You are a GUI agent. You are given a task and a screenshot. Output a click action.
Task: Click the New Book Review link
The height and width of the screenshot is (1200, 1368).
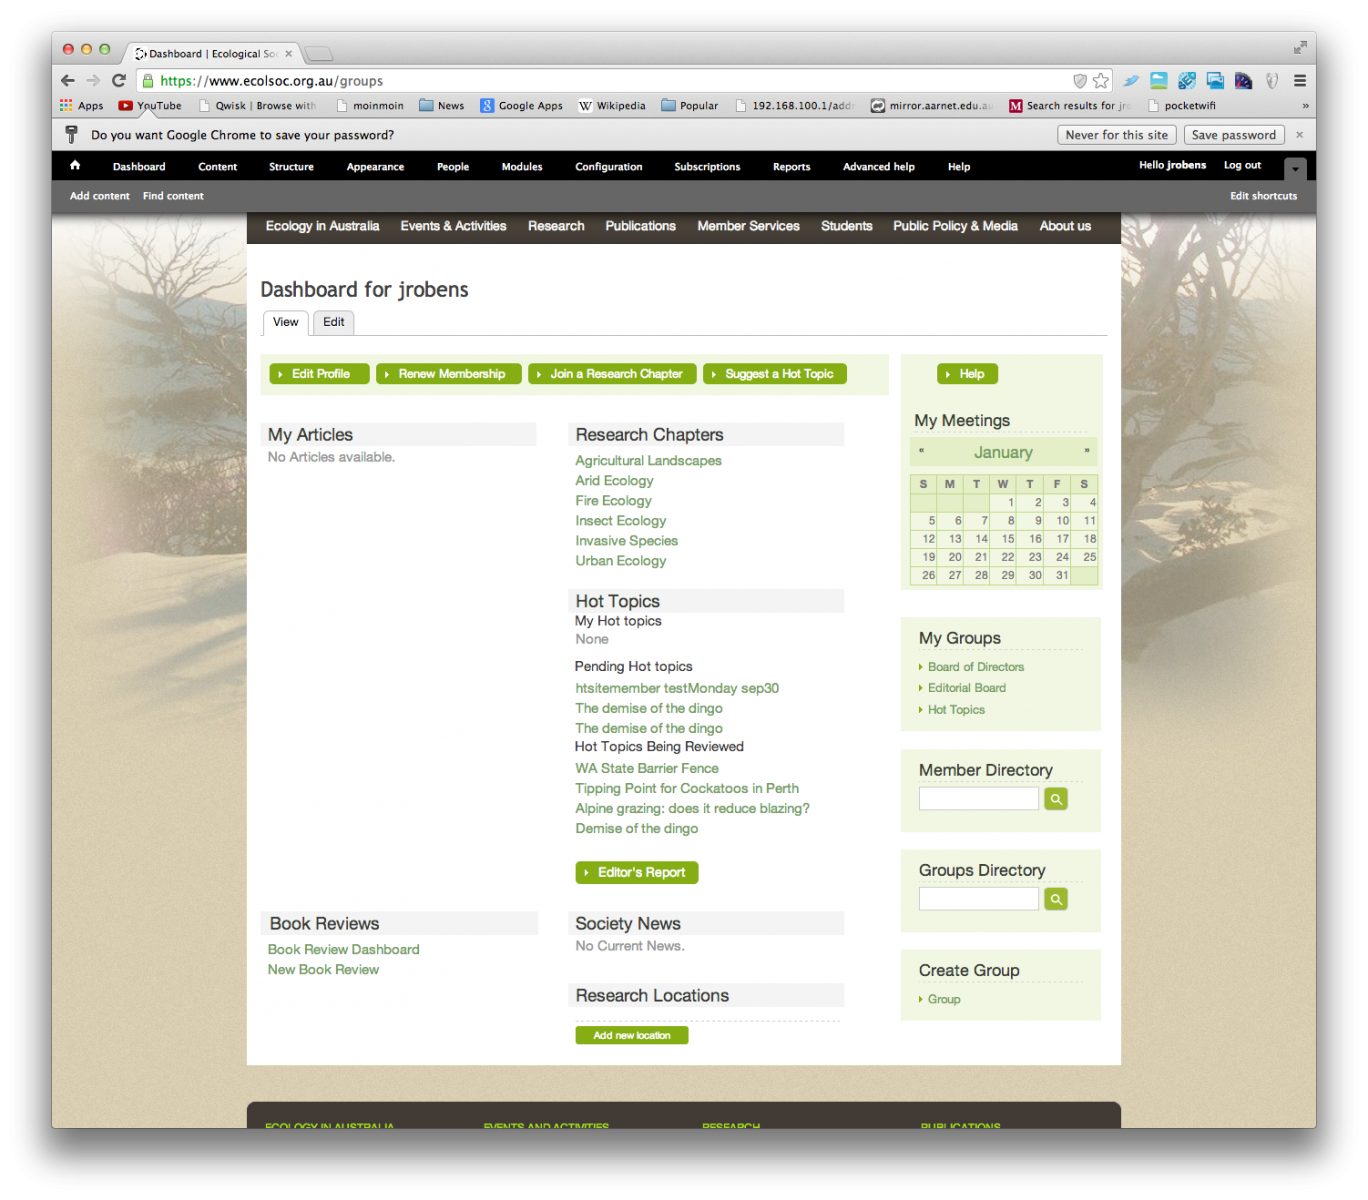tap(323, 970)
